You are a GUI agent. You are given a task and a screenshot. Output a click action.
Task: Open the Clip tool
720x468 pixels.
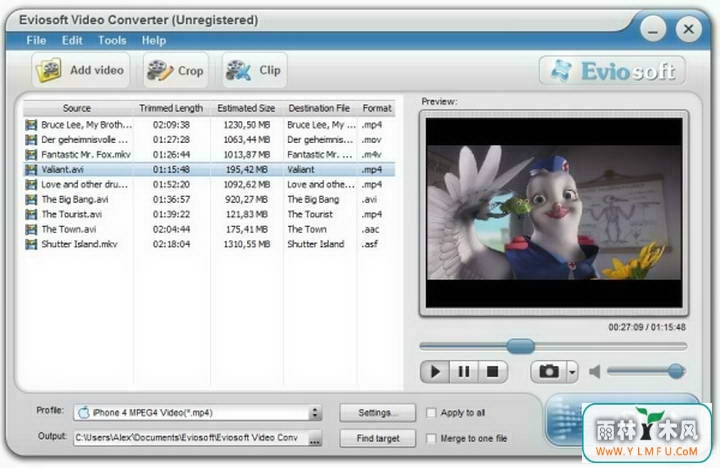point(255,70)
